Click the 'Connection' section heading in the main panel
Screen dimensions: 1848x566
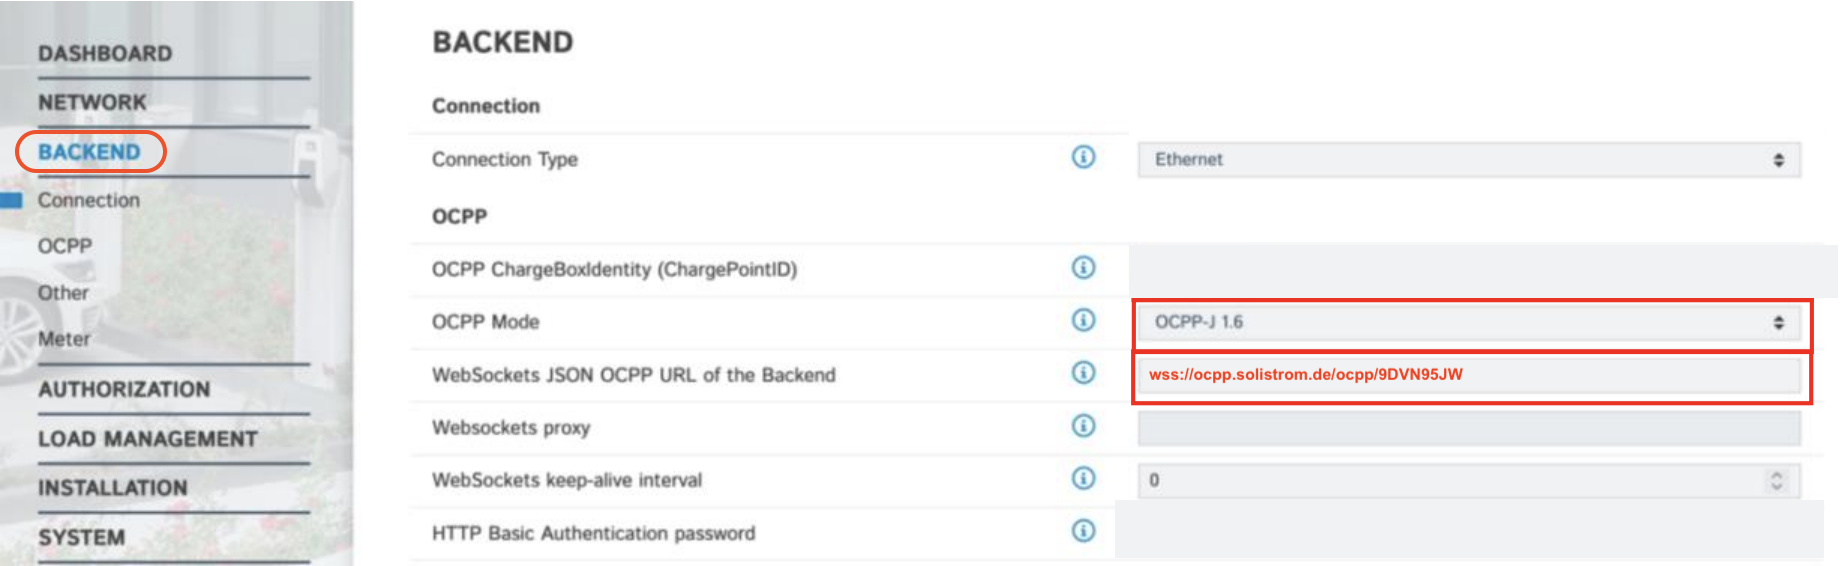pos(486,106)
